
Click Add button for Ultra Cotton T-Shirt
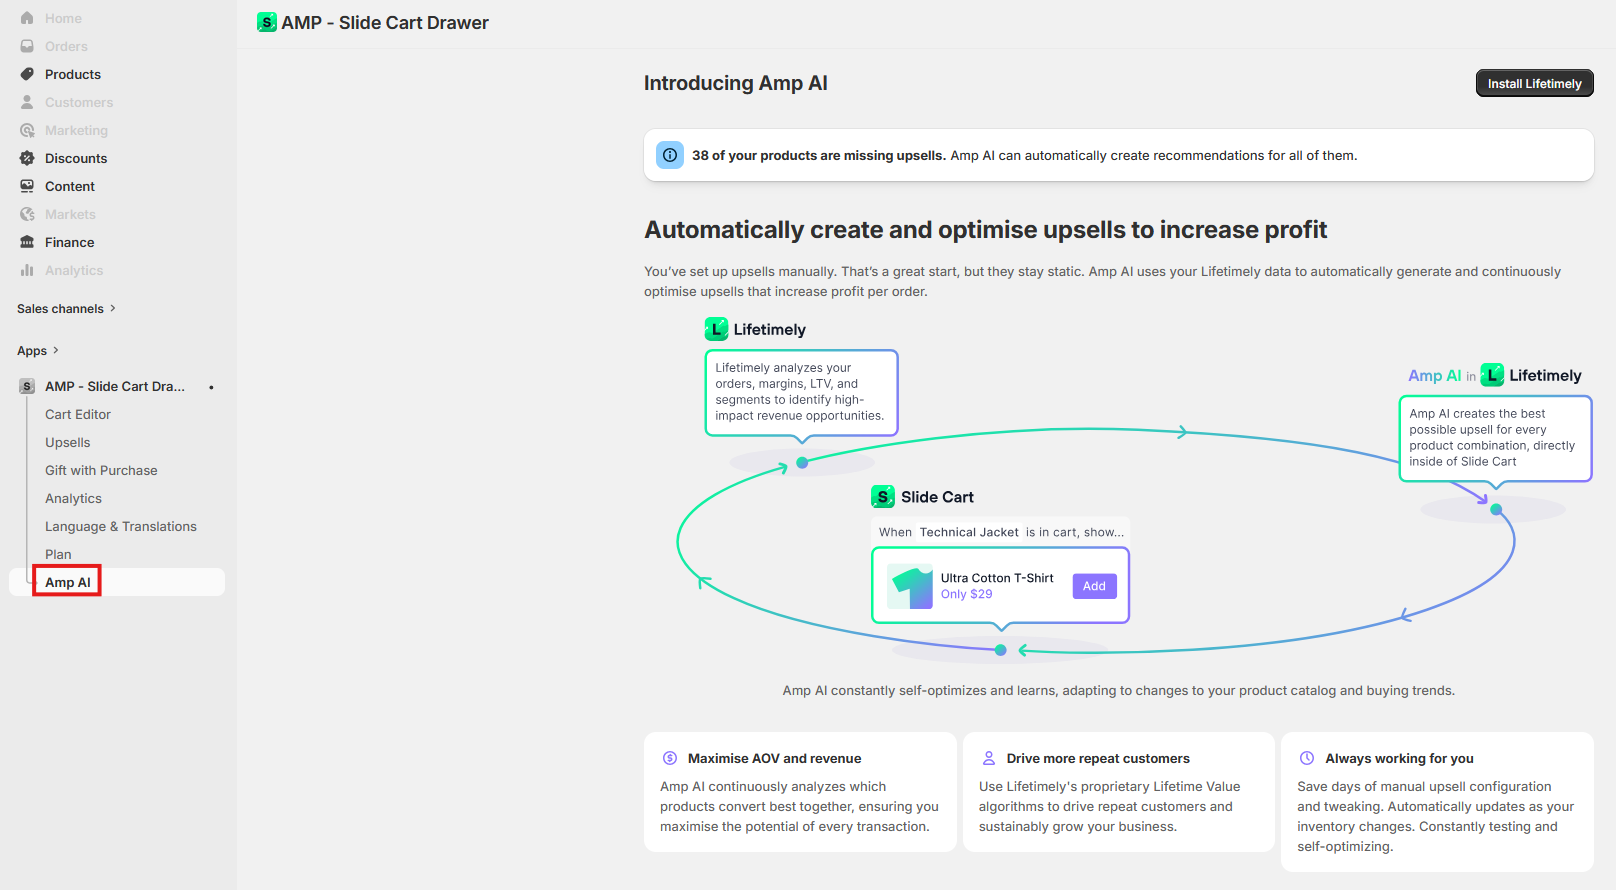[1094, 586]
